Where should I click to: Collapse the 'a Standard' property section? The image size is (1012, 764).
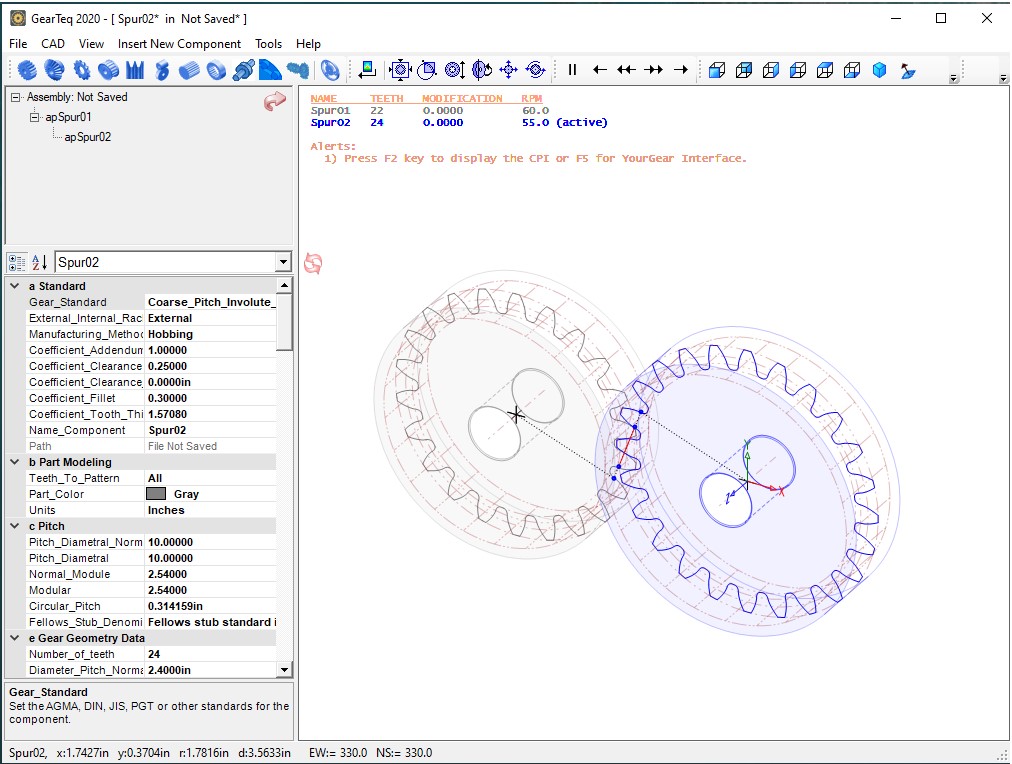pyautogui.click(x=15, y=286)
